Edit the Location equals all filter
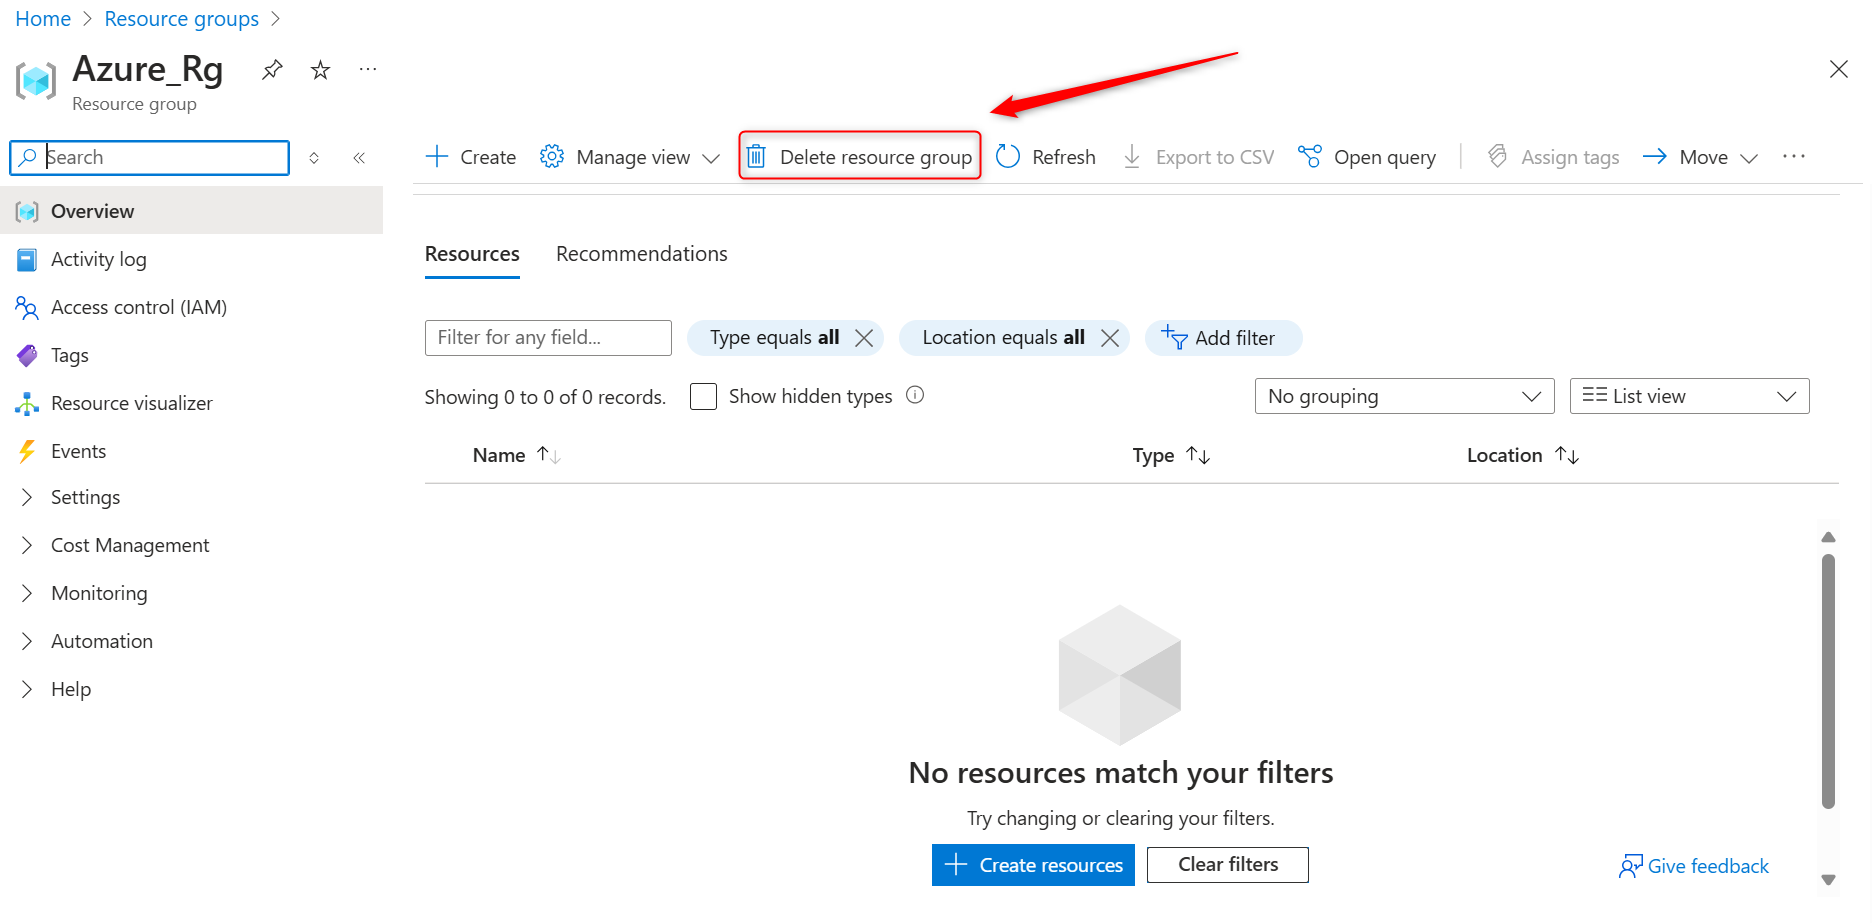Viewport: 1872px width, 923px height. (1003, 338)
